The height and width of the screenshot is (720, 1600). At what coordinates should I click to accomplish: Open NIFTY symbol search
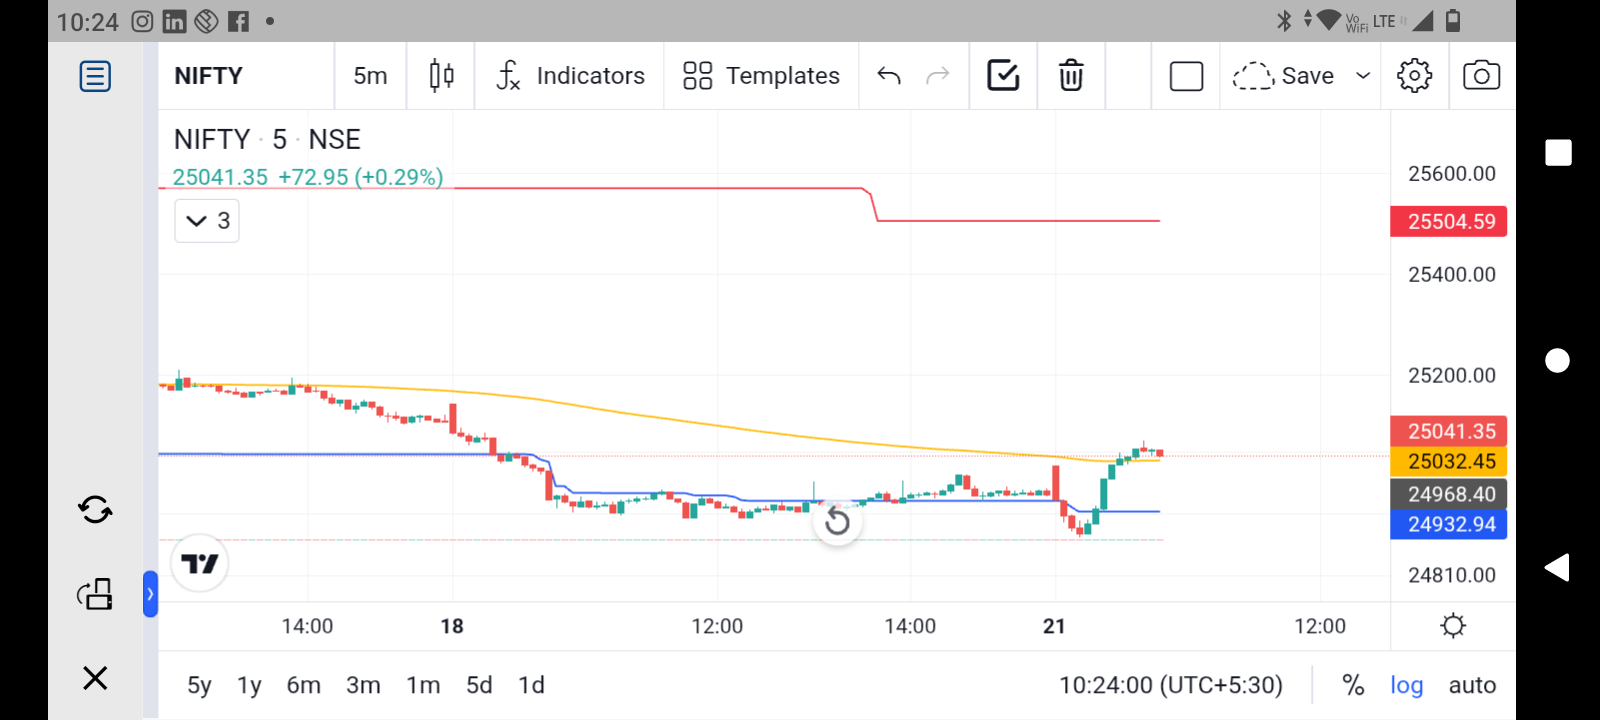pyautogui.click(x=209, y=76)
